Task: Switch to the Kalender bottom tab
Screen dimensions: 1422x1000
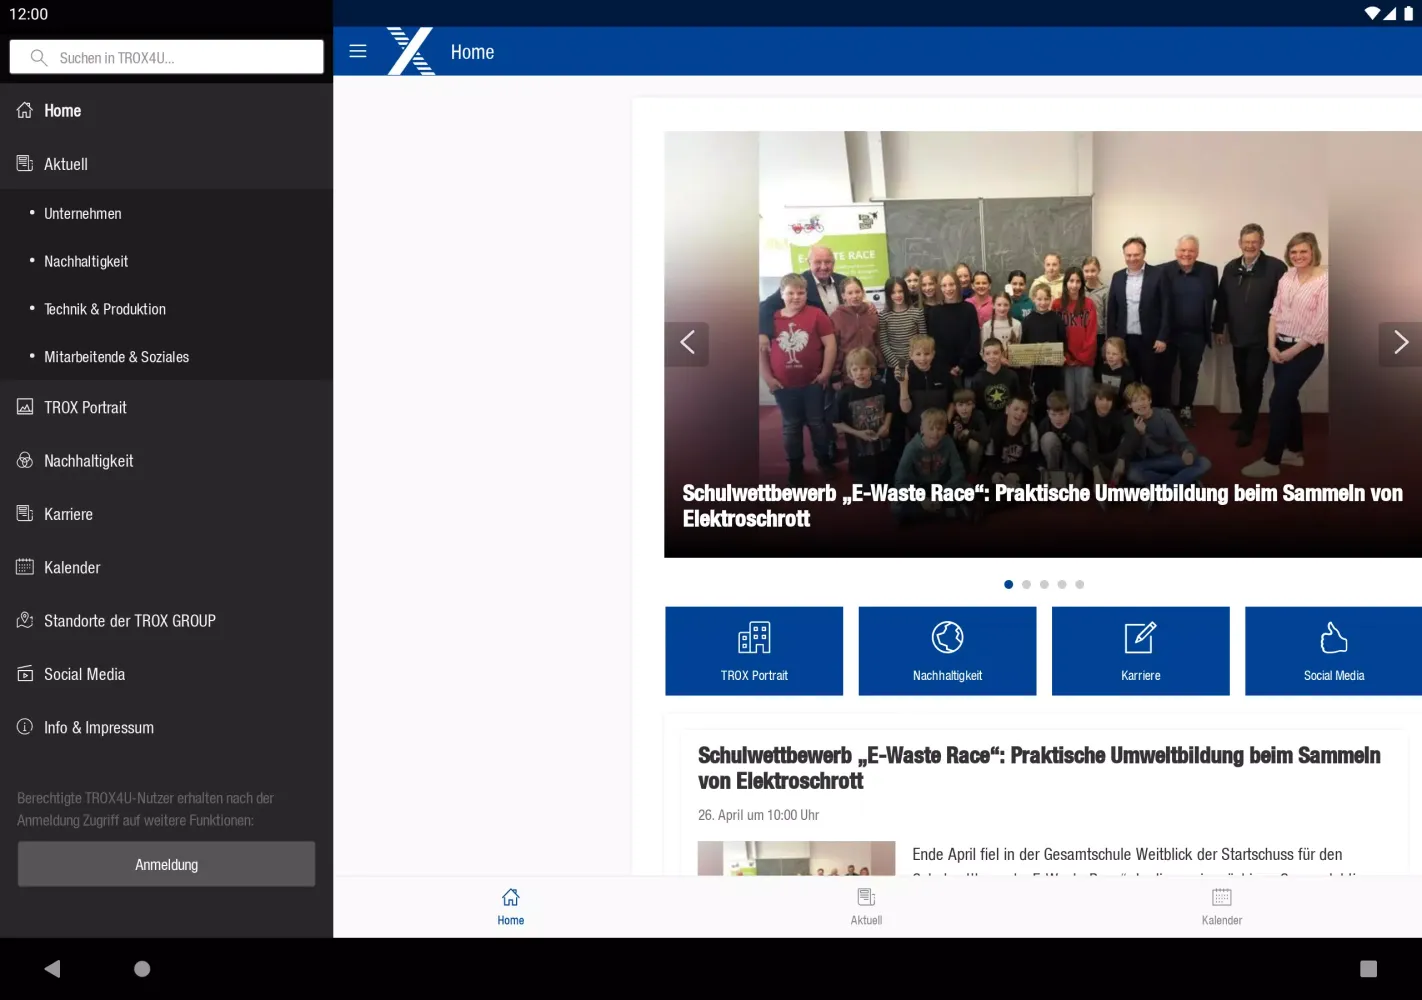Action: click(x=1221, y=906)
